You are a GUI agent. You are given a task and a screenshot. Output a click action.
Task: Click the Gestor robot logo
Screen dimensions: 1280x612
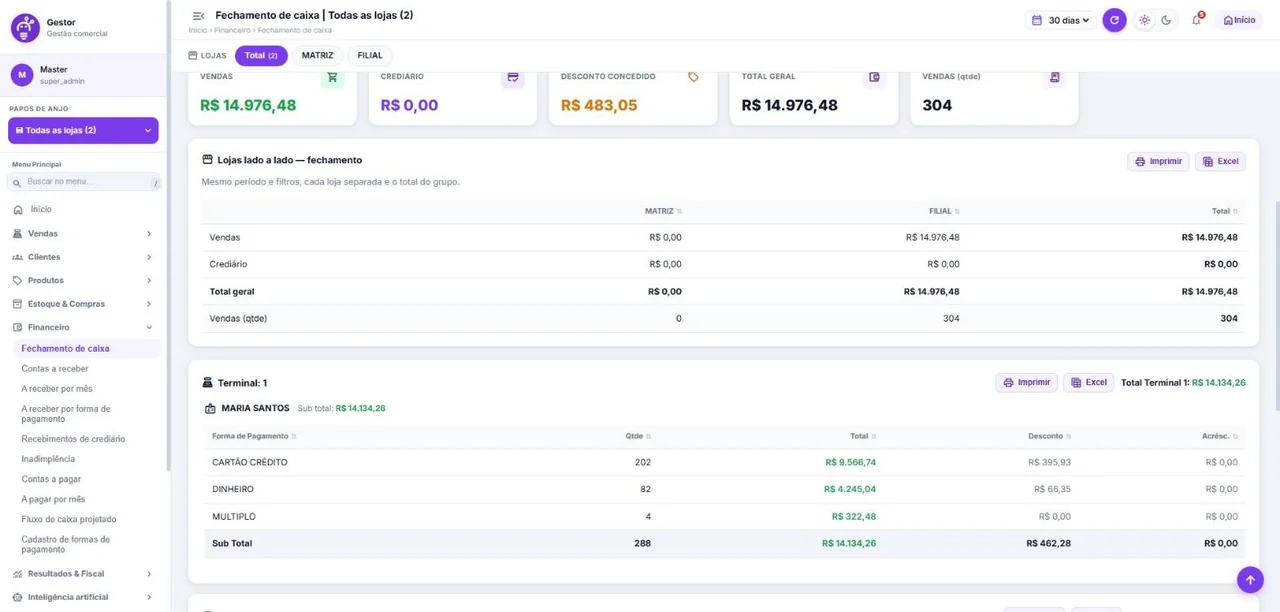[x=25, y=27]
